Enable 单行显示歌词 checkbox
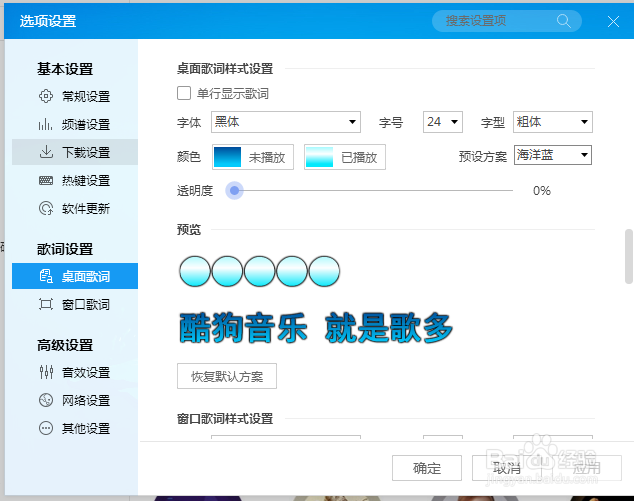This screenshot has height=501, width=634. click(x=184, y=93)
